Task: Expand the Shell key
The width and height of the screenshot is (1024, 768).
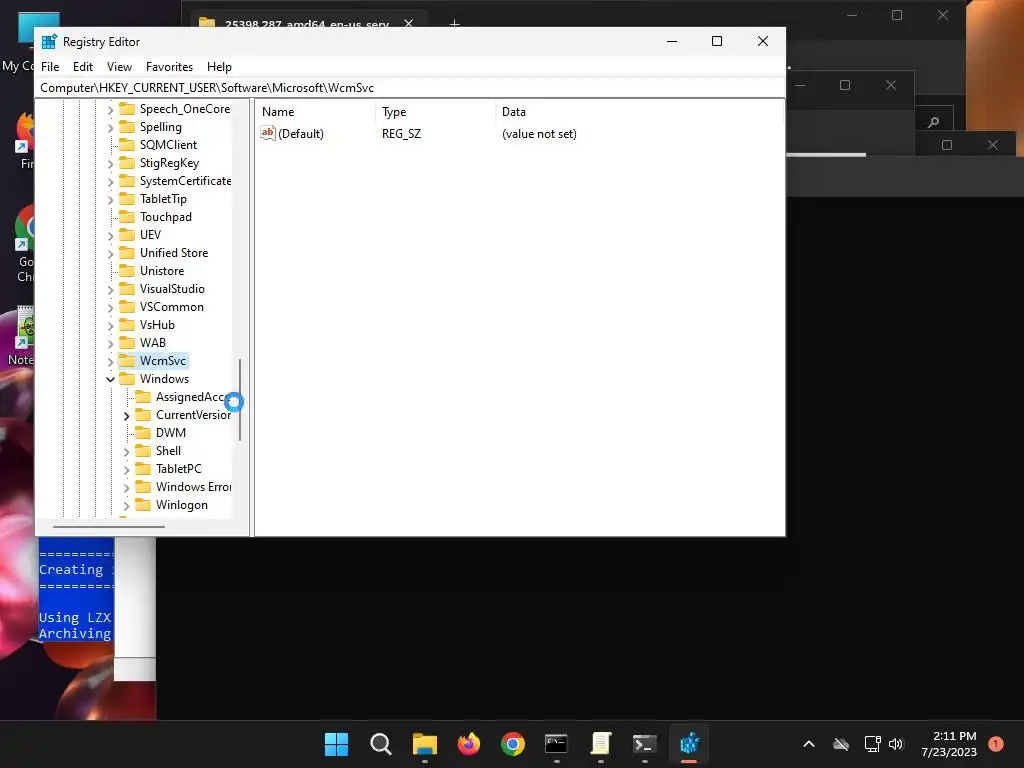Action: [127, 451]
